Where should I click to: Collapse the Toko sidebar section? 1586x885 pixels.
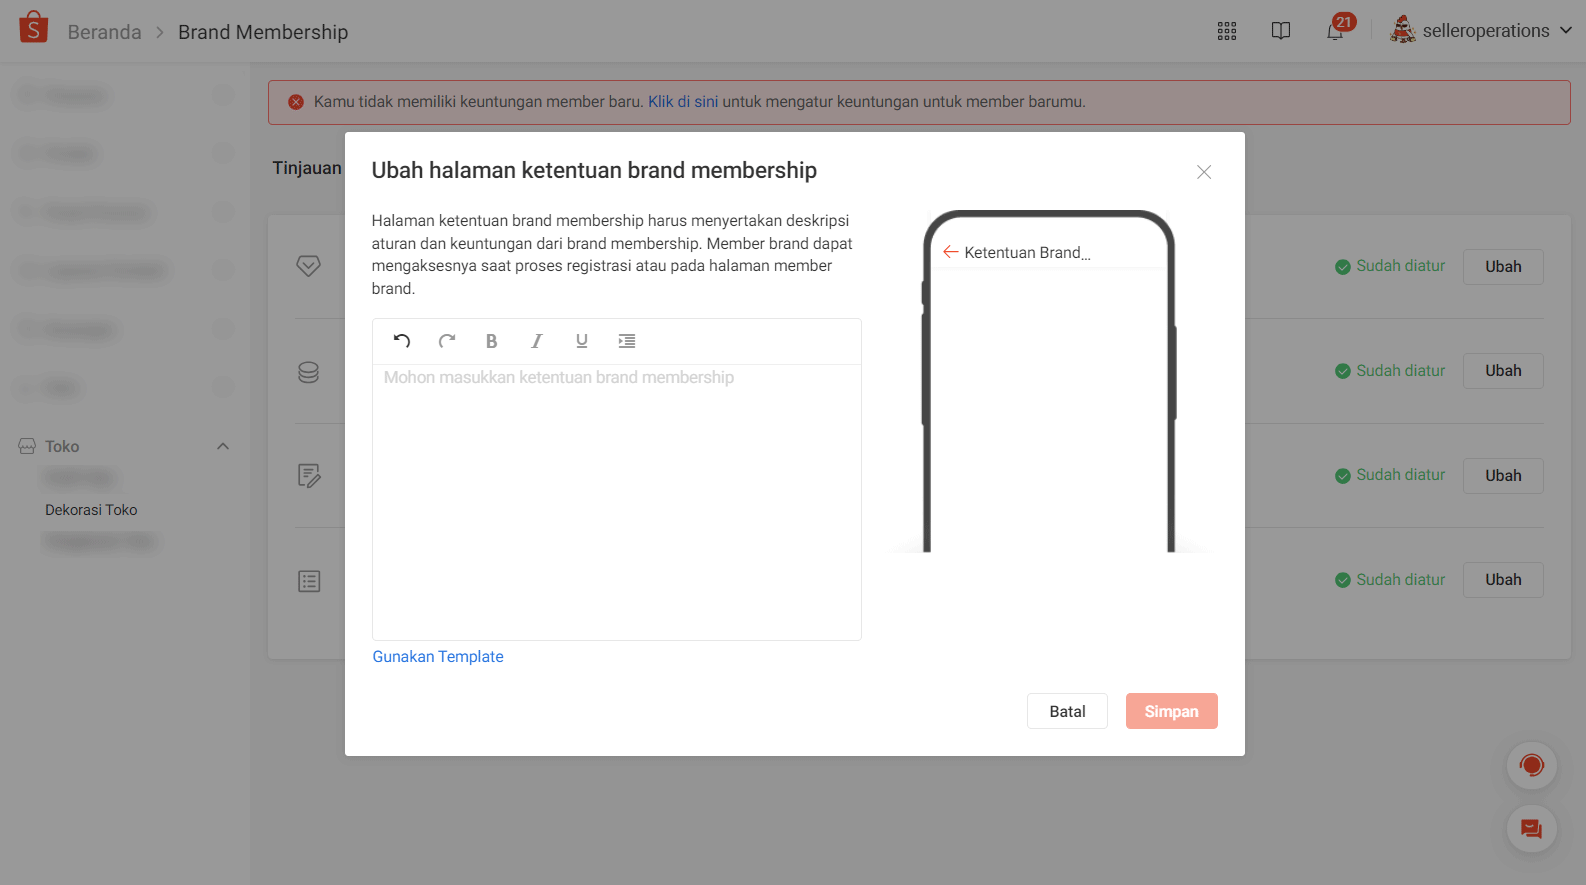[x=223, y=446]
